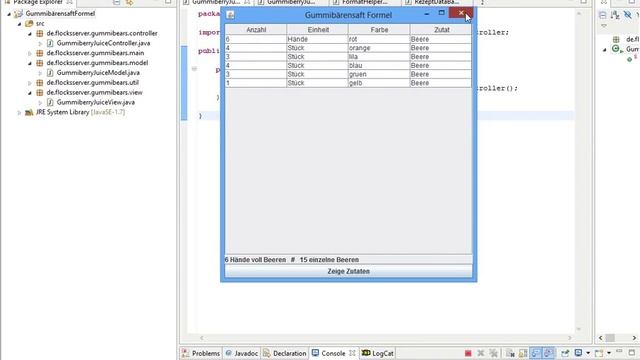640x360 pixels.
Task: Switch to the Declaration tab
Action: 284,353
